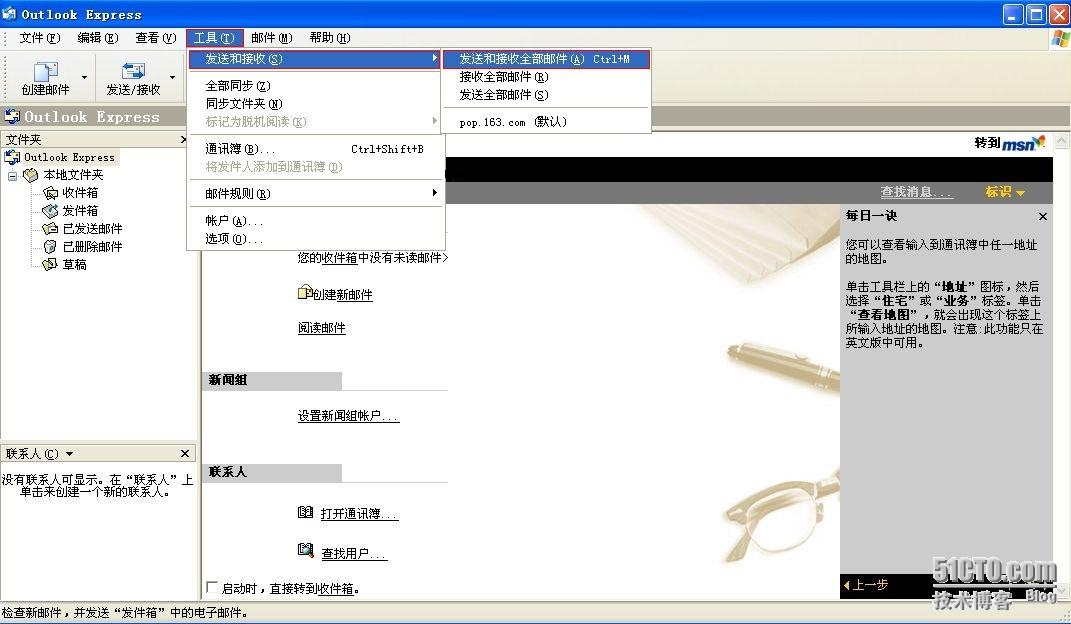This screenshot has height=624, width=1071.
Task: Select the 已删除邮件 tree item label
Action: tap(92, 246)
